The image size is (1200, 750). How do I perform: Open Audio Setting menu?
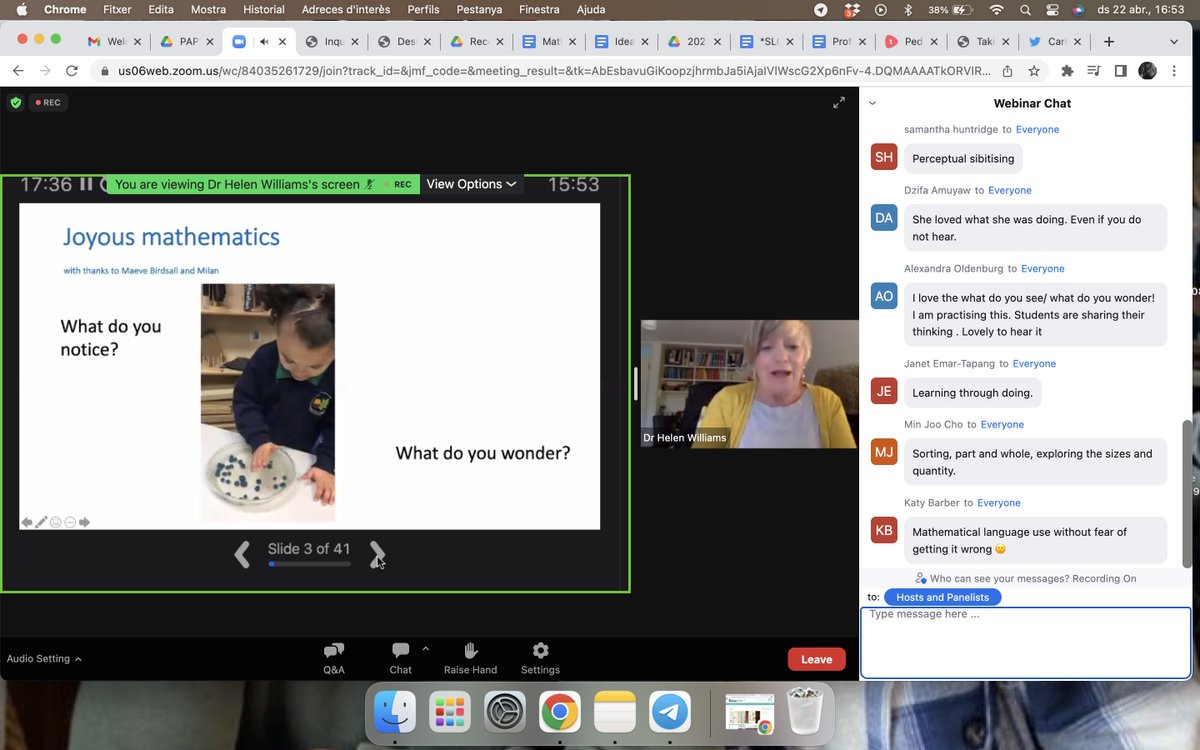pyautogui.click(x=44, y=659)
